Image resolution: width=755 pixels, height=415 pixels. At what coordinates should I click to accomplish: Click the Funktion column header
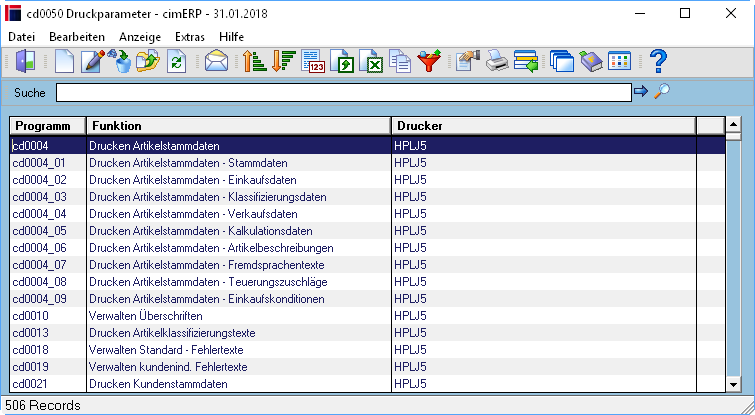pyautogui.click(x=239, y=126)
